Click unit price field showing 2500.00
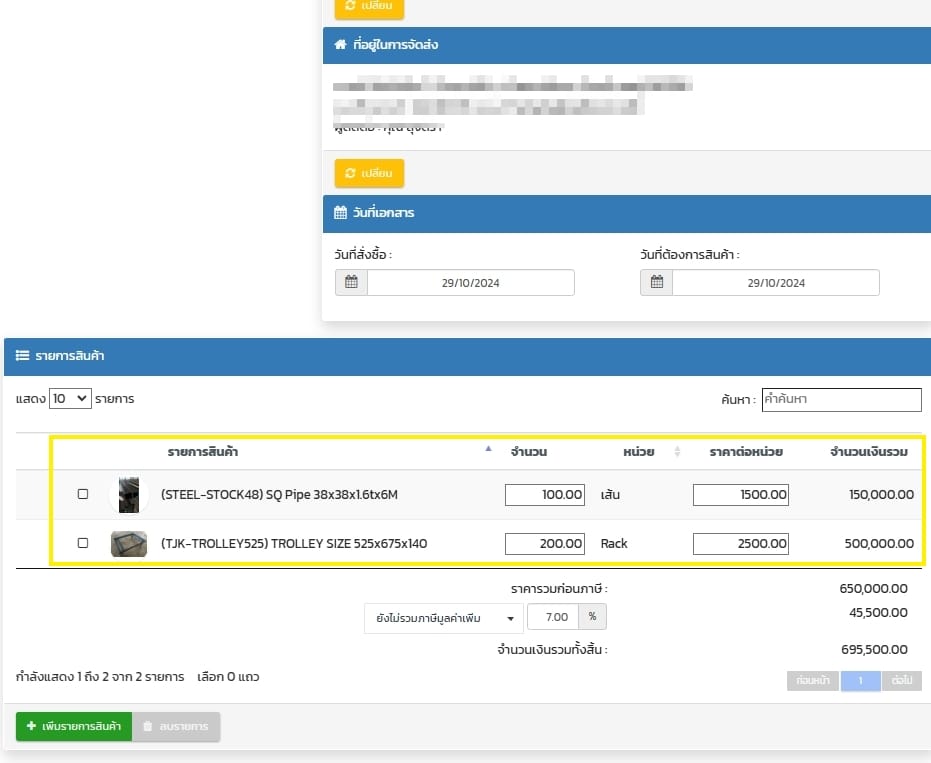Screen dimensions: 931x763 coord(740,544)
